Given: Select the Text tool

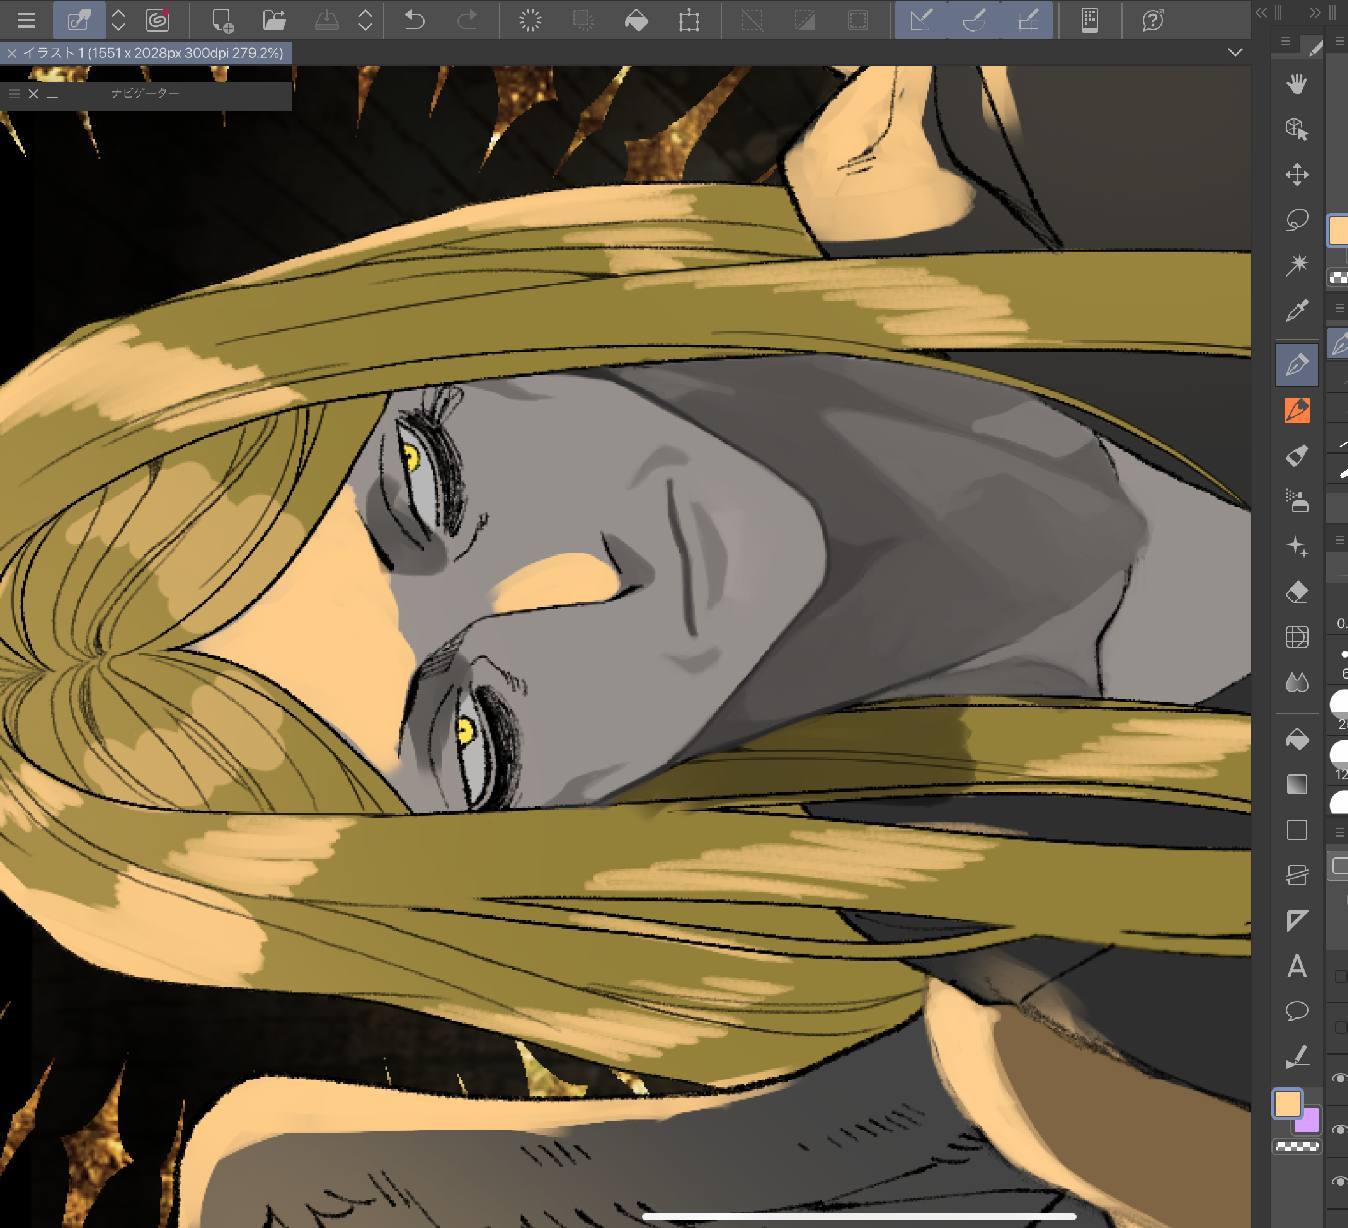Looking at the screenshot, I should pos(1296,966).
